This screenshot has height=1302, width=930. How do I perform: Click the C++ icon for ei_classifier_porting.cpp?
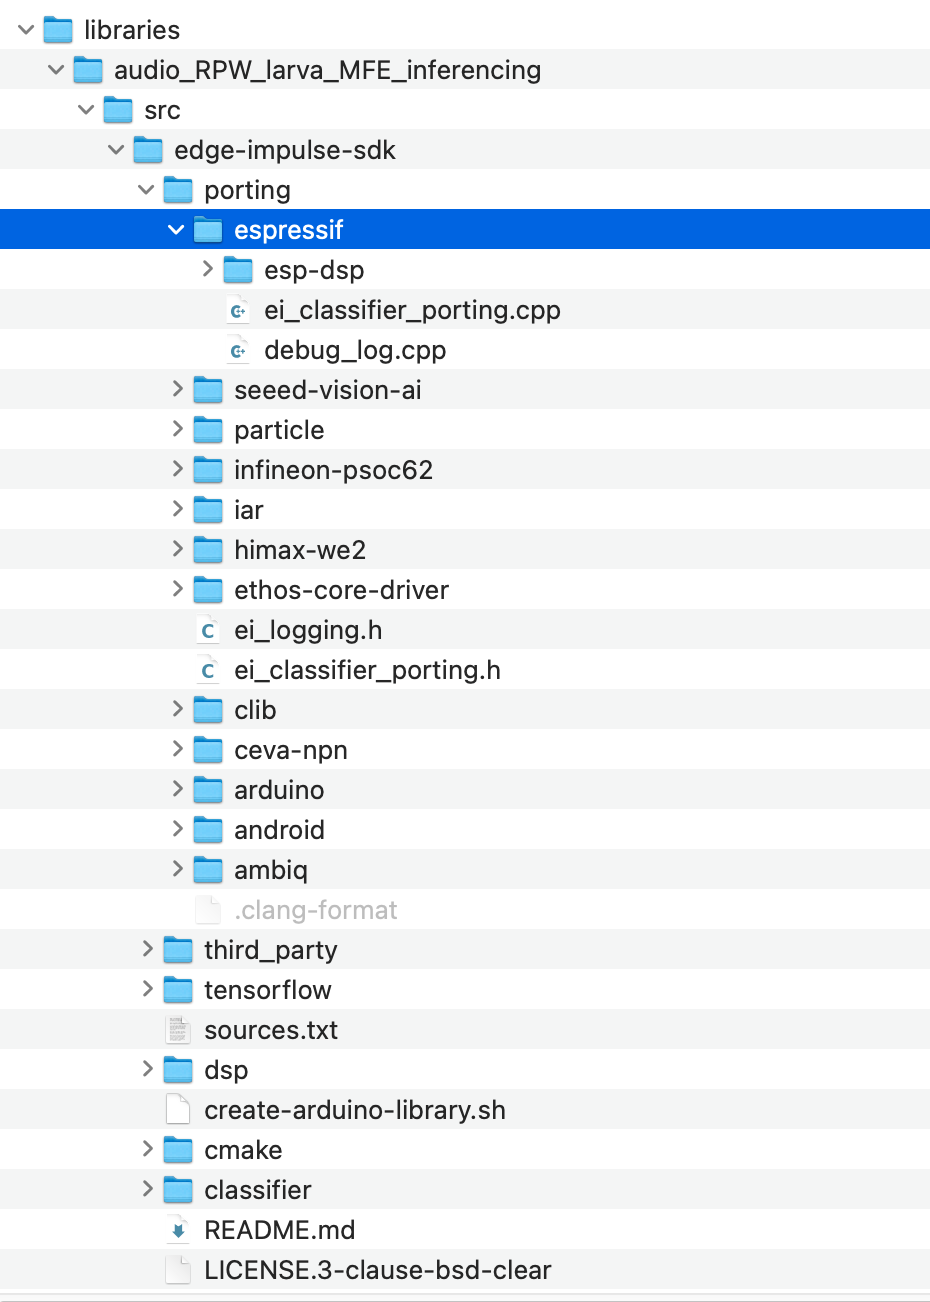[238, 310]
